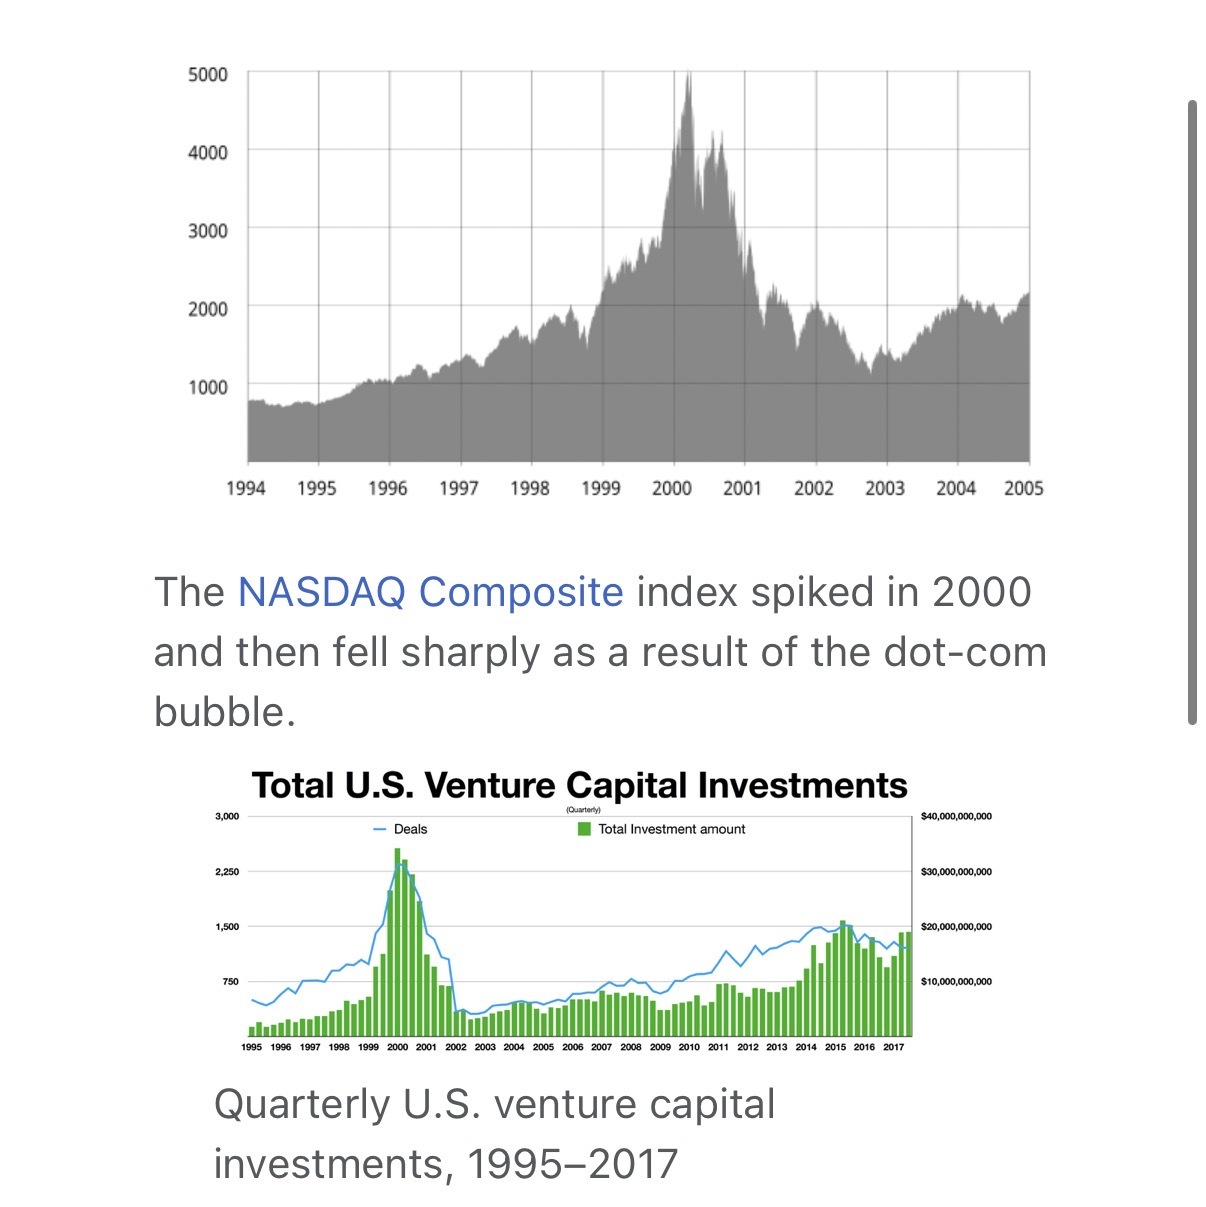This screenshot has width=1206, height=1207.
Task: Click the 3,000 deals axis label
Action: click(227, 816)
